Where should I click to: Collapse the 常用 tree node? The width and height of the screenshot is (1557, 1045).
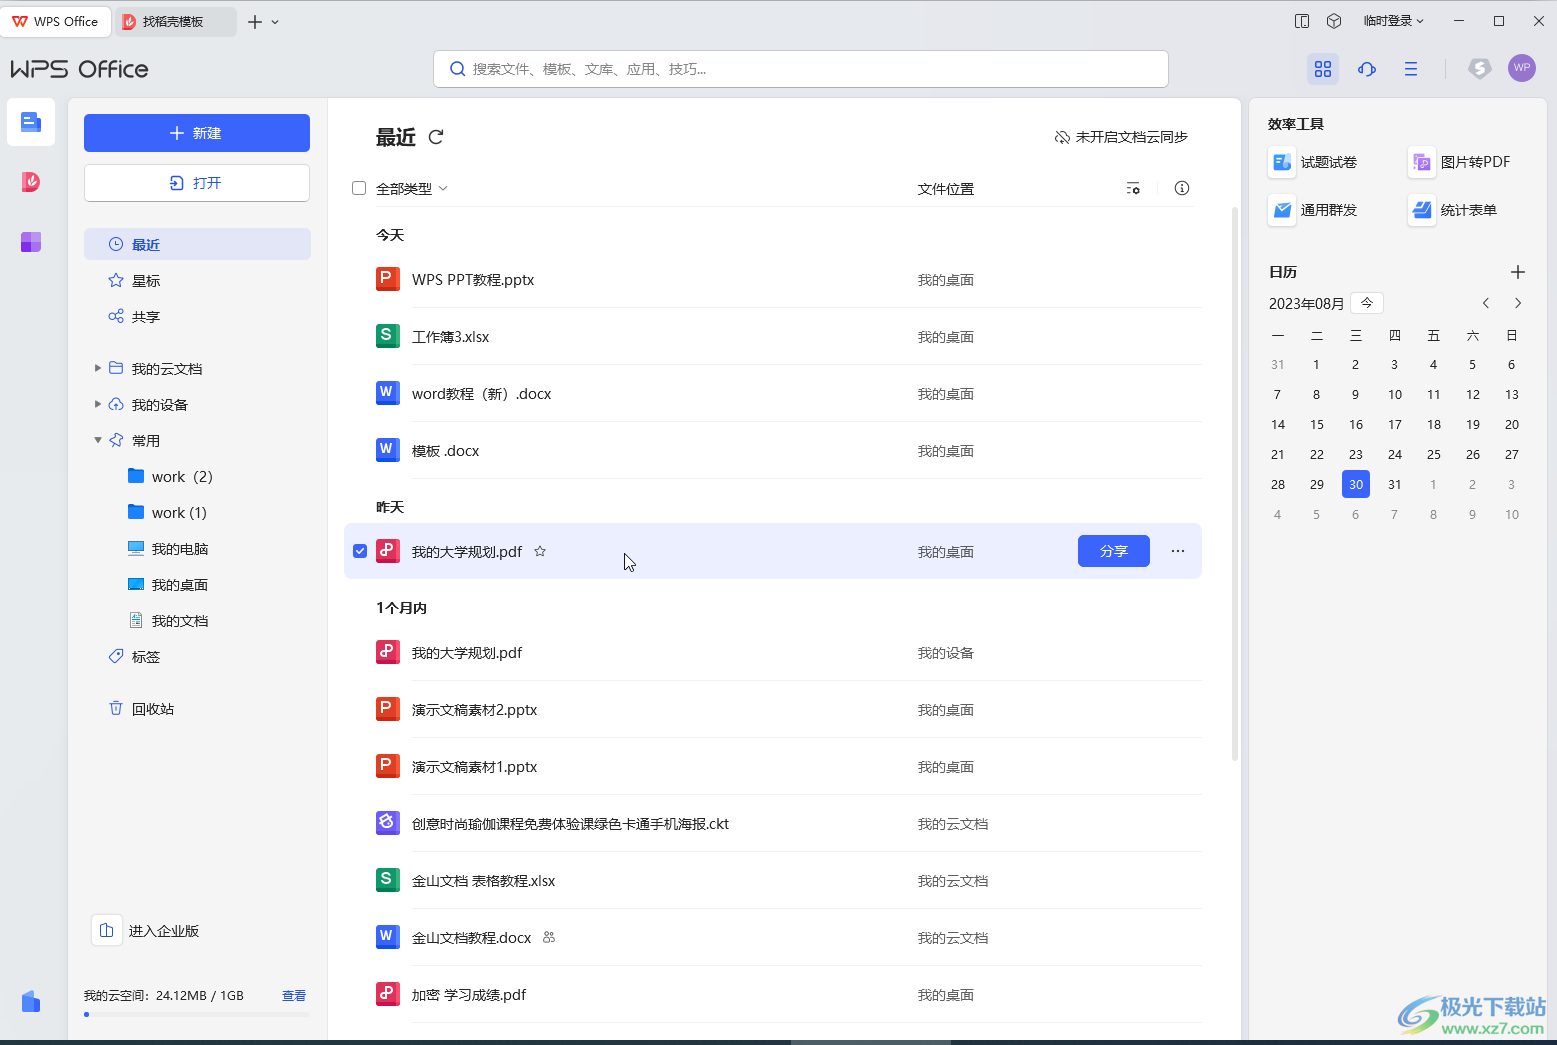[98, 440]
